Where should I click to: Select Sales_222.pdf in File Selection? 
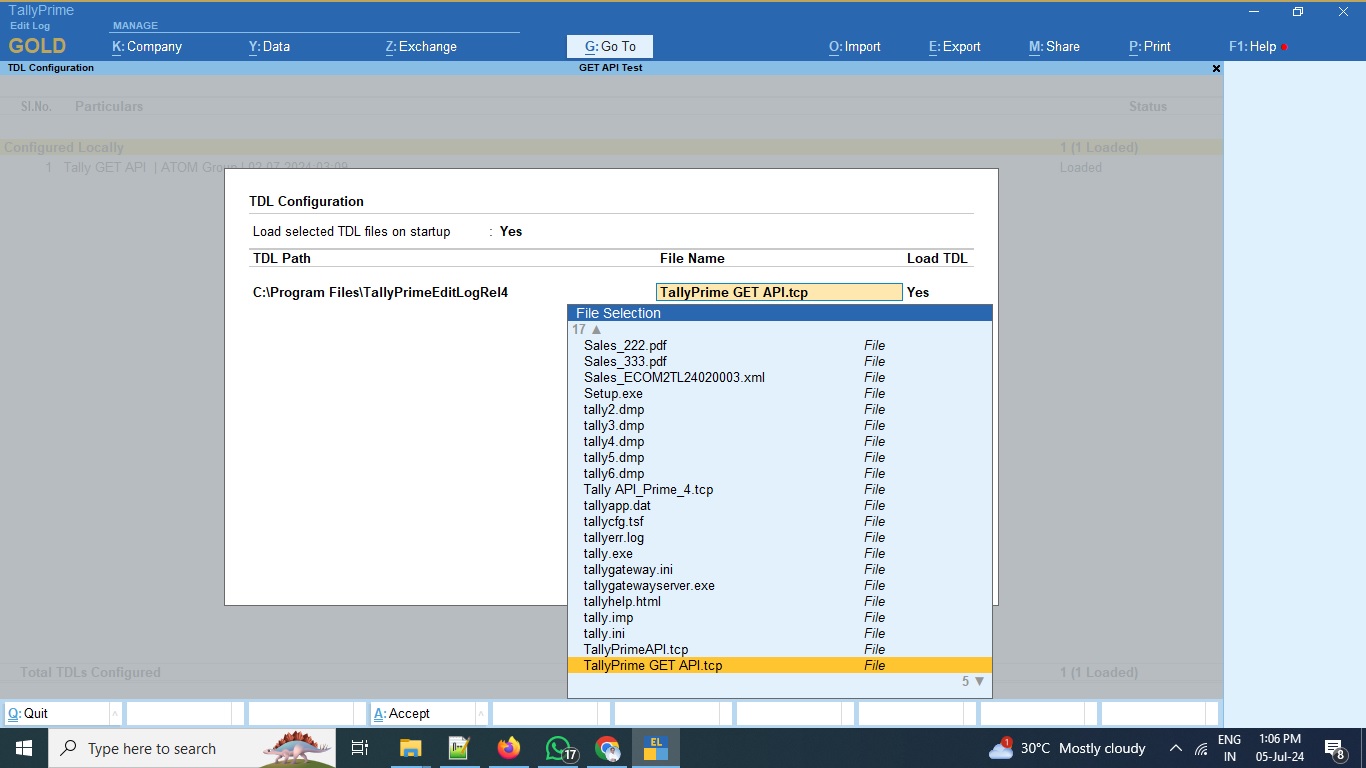[780, 345]
